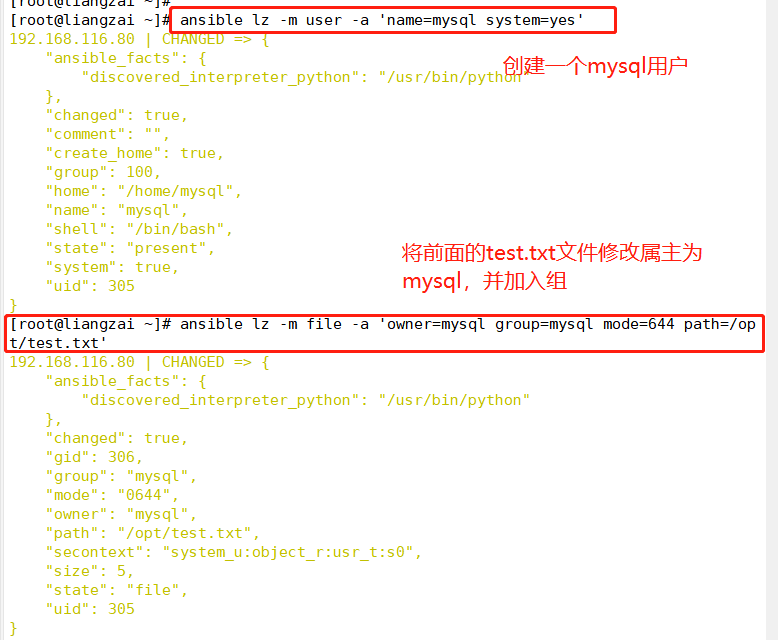Click the "size": 5 line
The height and width of the screenshot is (640, 778).
pyautogui.click(x=90, y=572)
